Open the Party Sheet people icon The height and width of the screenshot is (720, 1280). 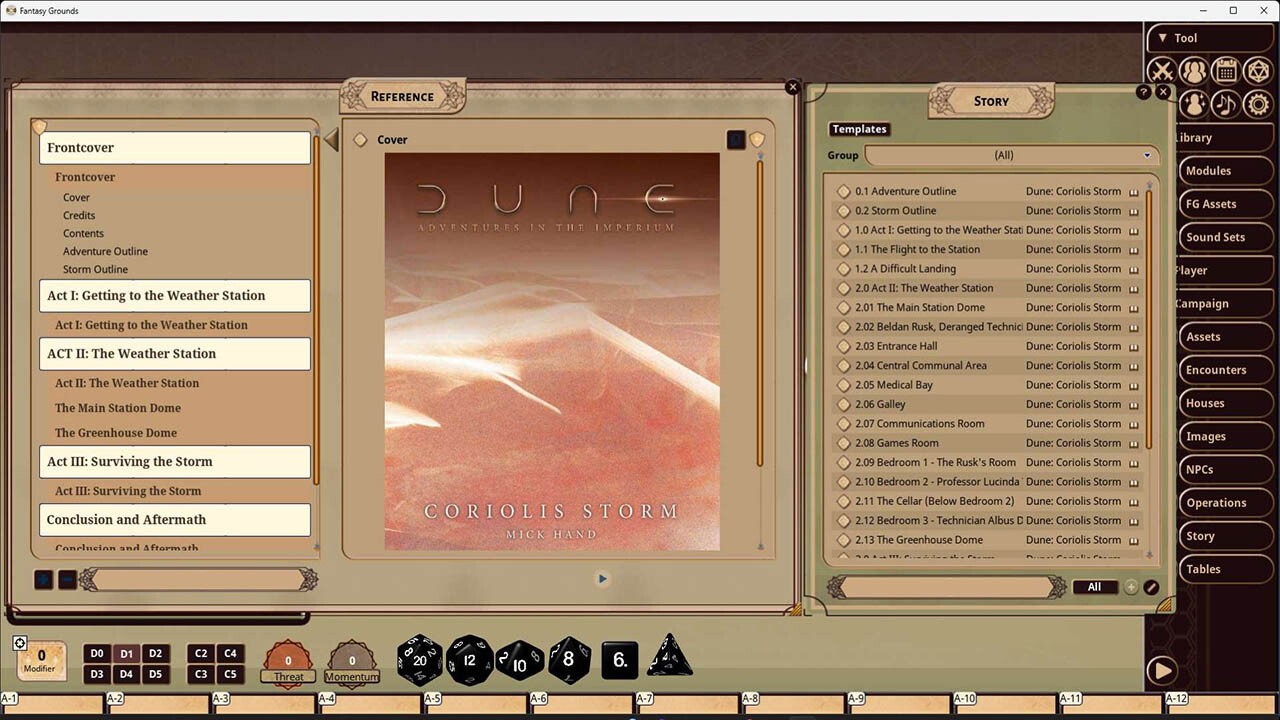tap(1193, 70)
